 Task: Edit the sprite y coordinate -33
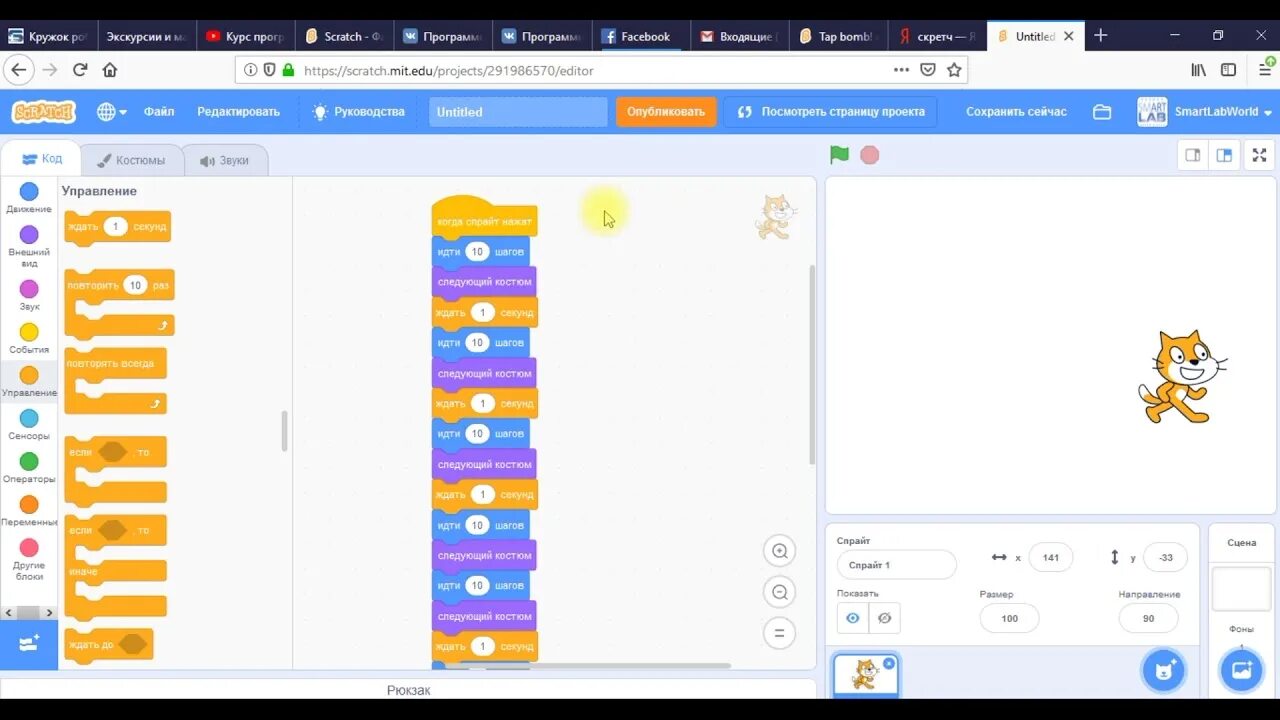(1165, 557)
